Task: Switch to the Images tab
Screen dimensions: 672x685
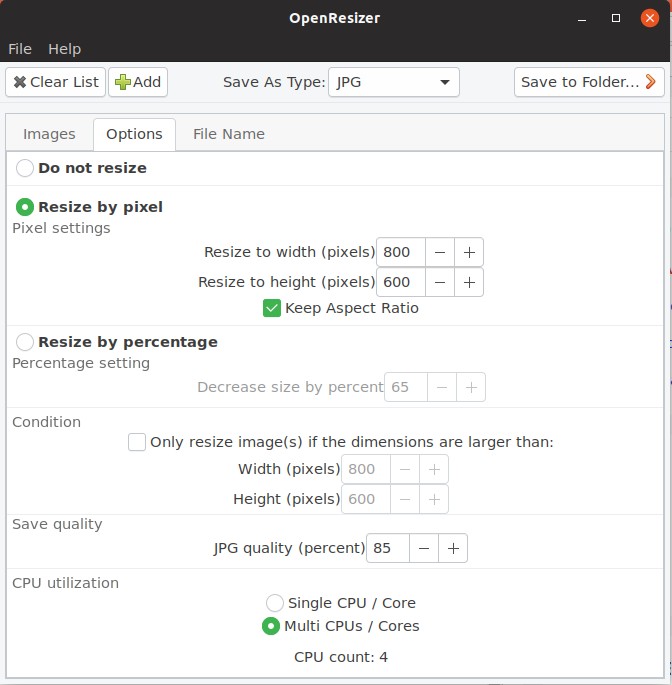Action: [x=49, y=134]
